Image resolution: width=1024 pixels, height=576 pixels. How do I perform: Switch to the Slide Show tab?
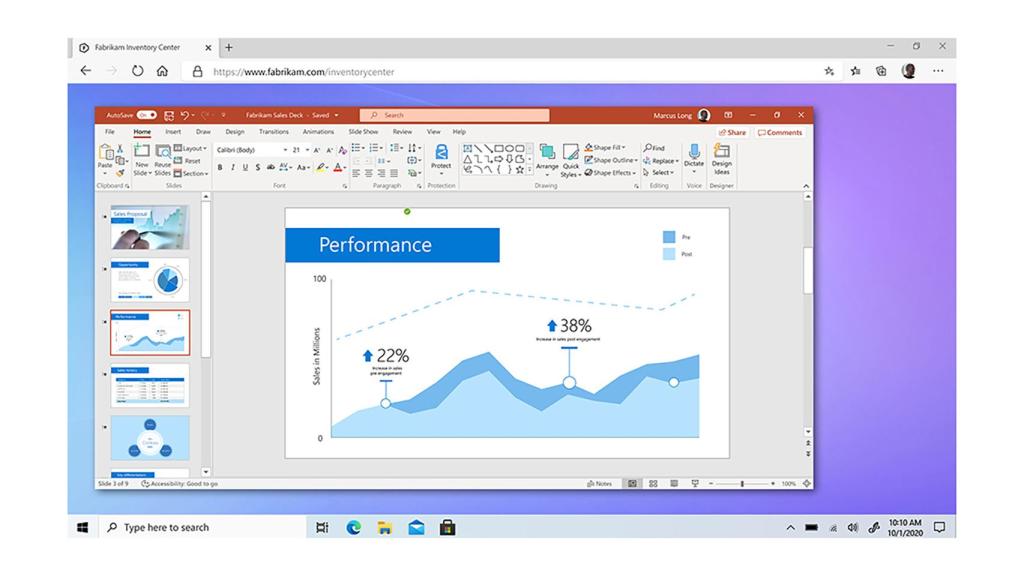point(363,132)
